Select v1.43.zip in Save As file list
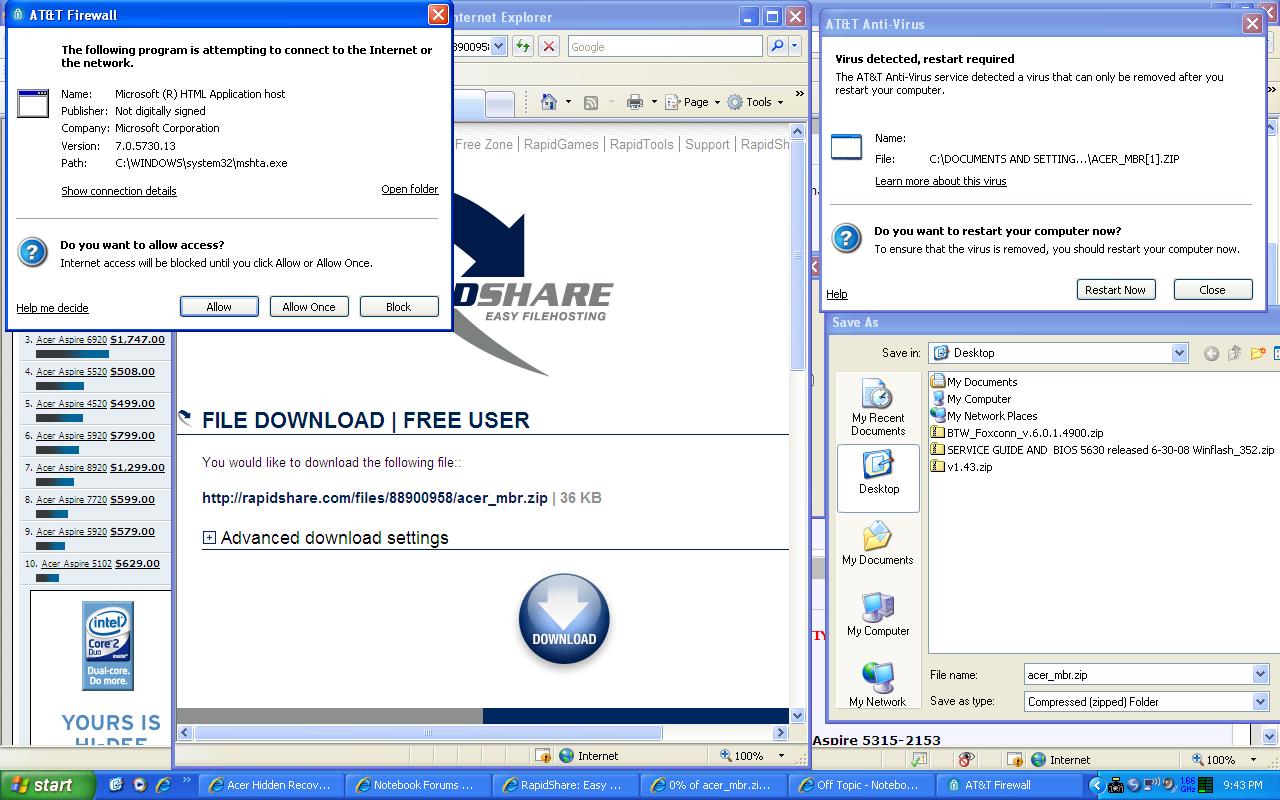This screenshot has height=800, width=1280. point(961,467)
